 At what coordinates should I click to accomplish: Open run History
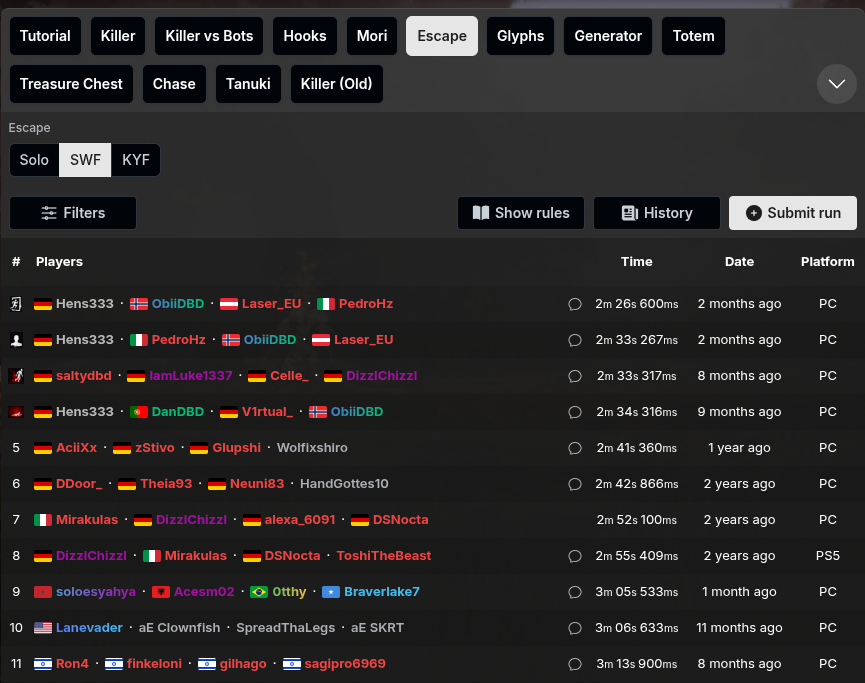point(657,213)
